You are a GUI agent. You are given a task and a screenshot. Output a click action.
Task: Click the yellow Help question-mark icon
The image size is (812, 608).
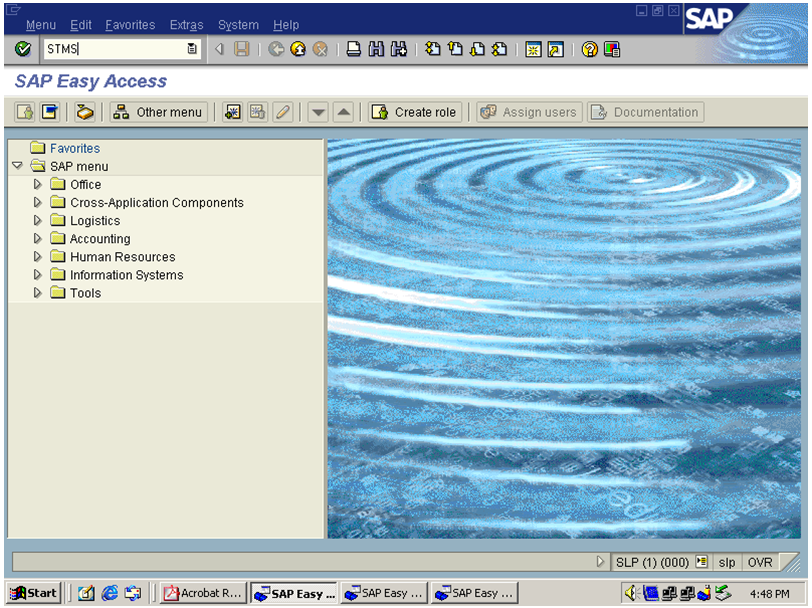coord(589,49)
